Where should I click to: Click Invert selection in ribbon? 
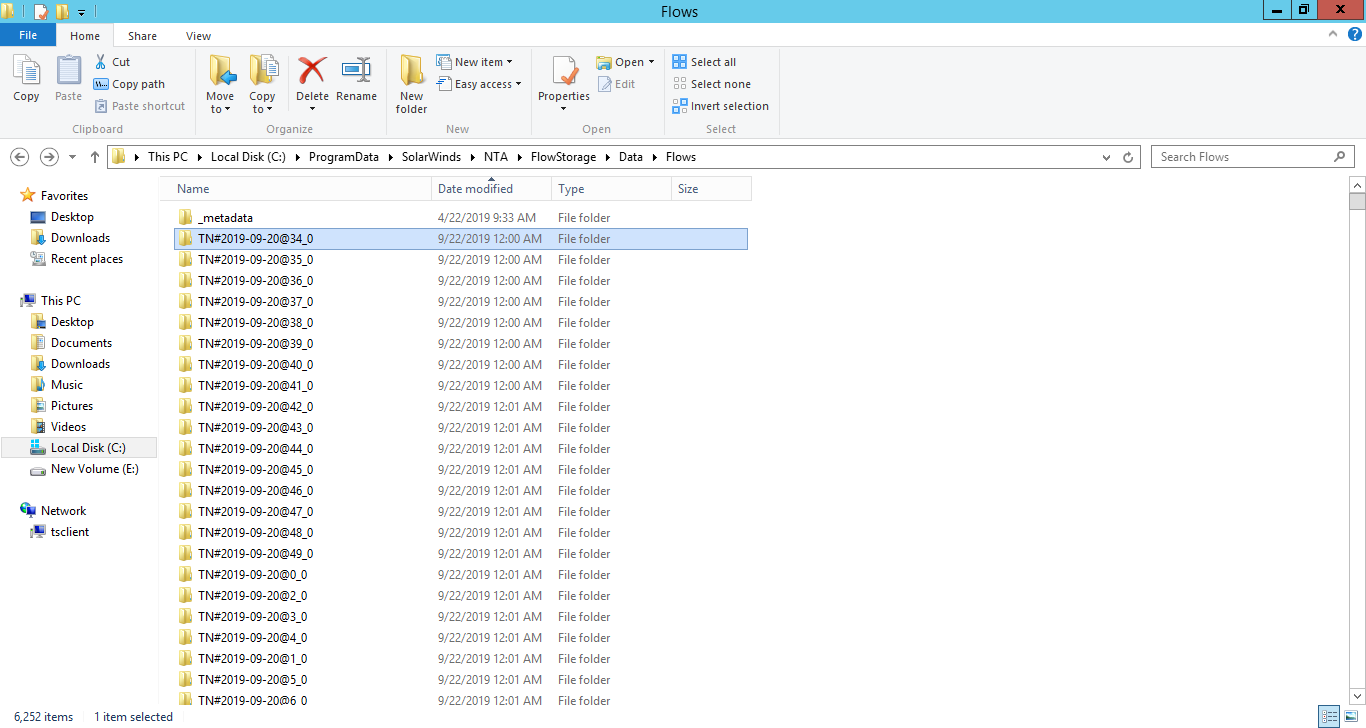720,106
